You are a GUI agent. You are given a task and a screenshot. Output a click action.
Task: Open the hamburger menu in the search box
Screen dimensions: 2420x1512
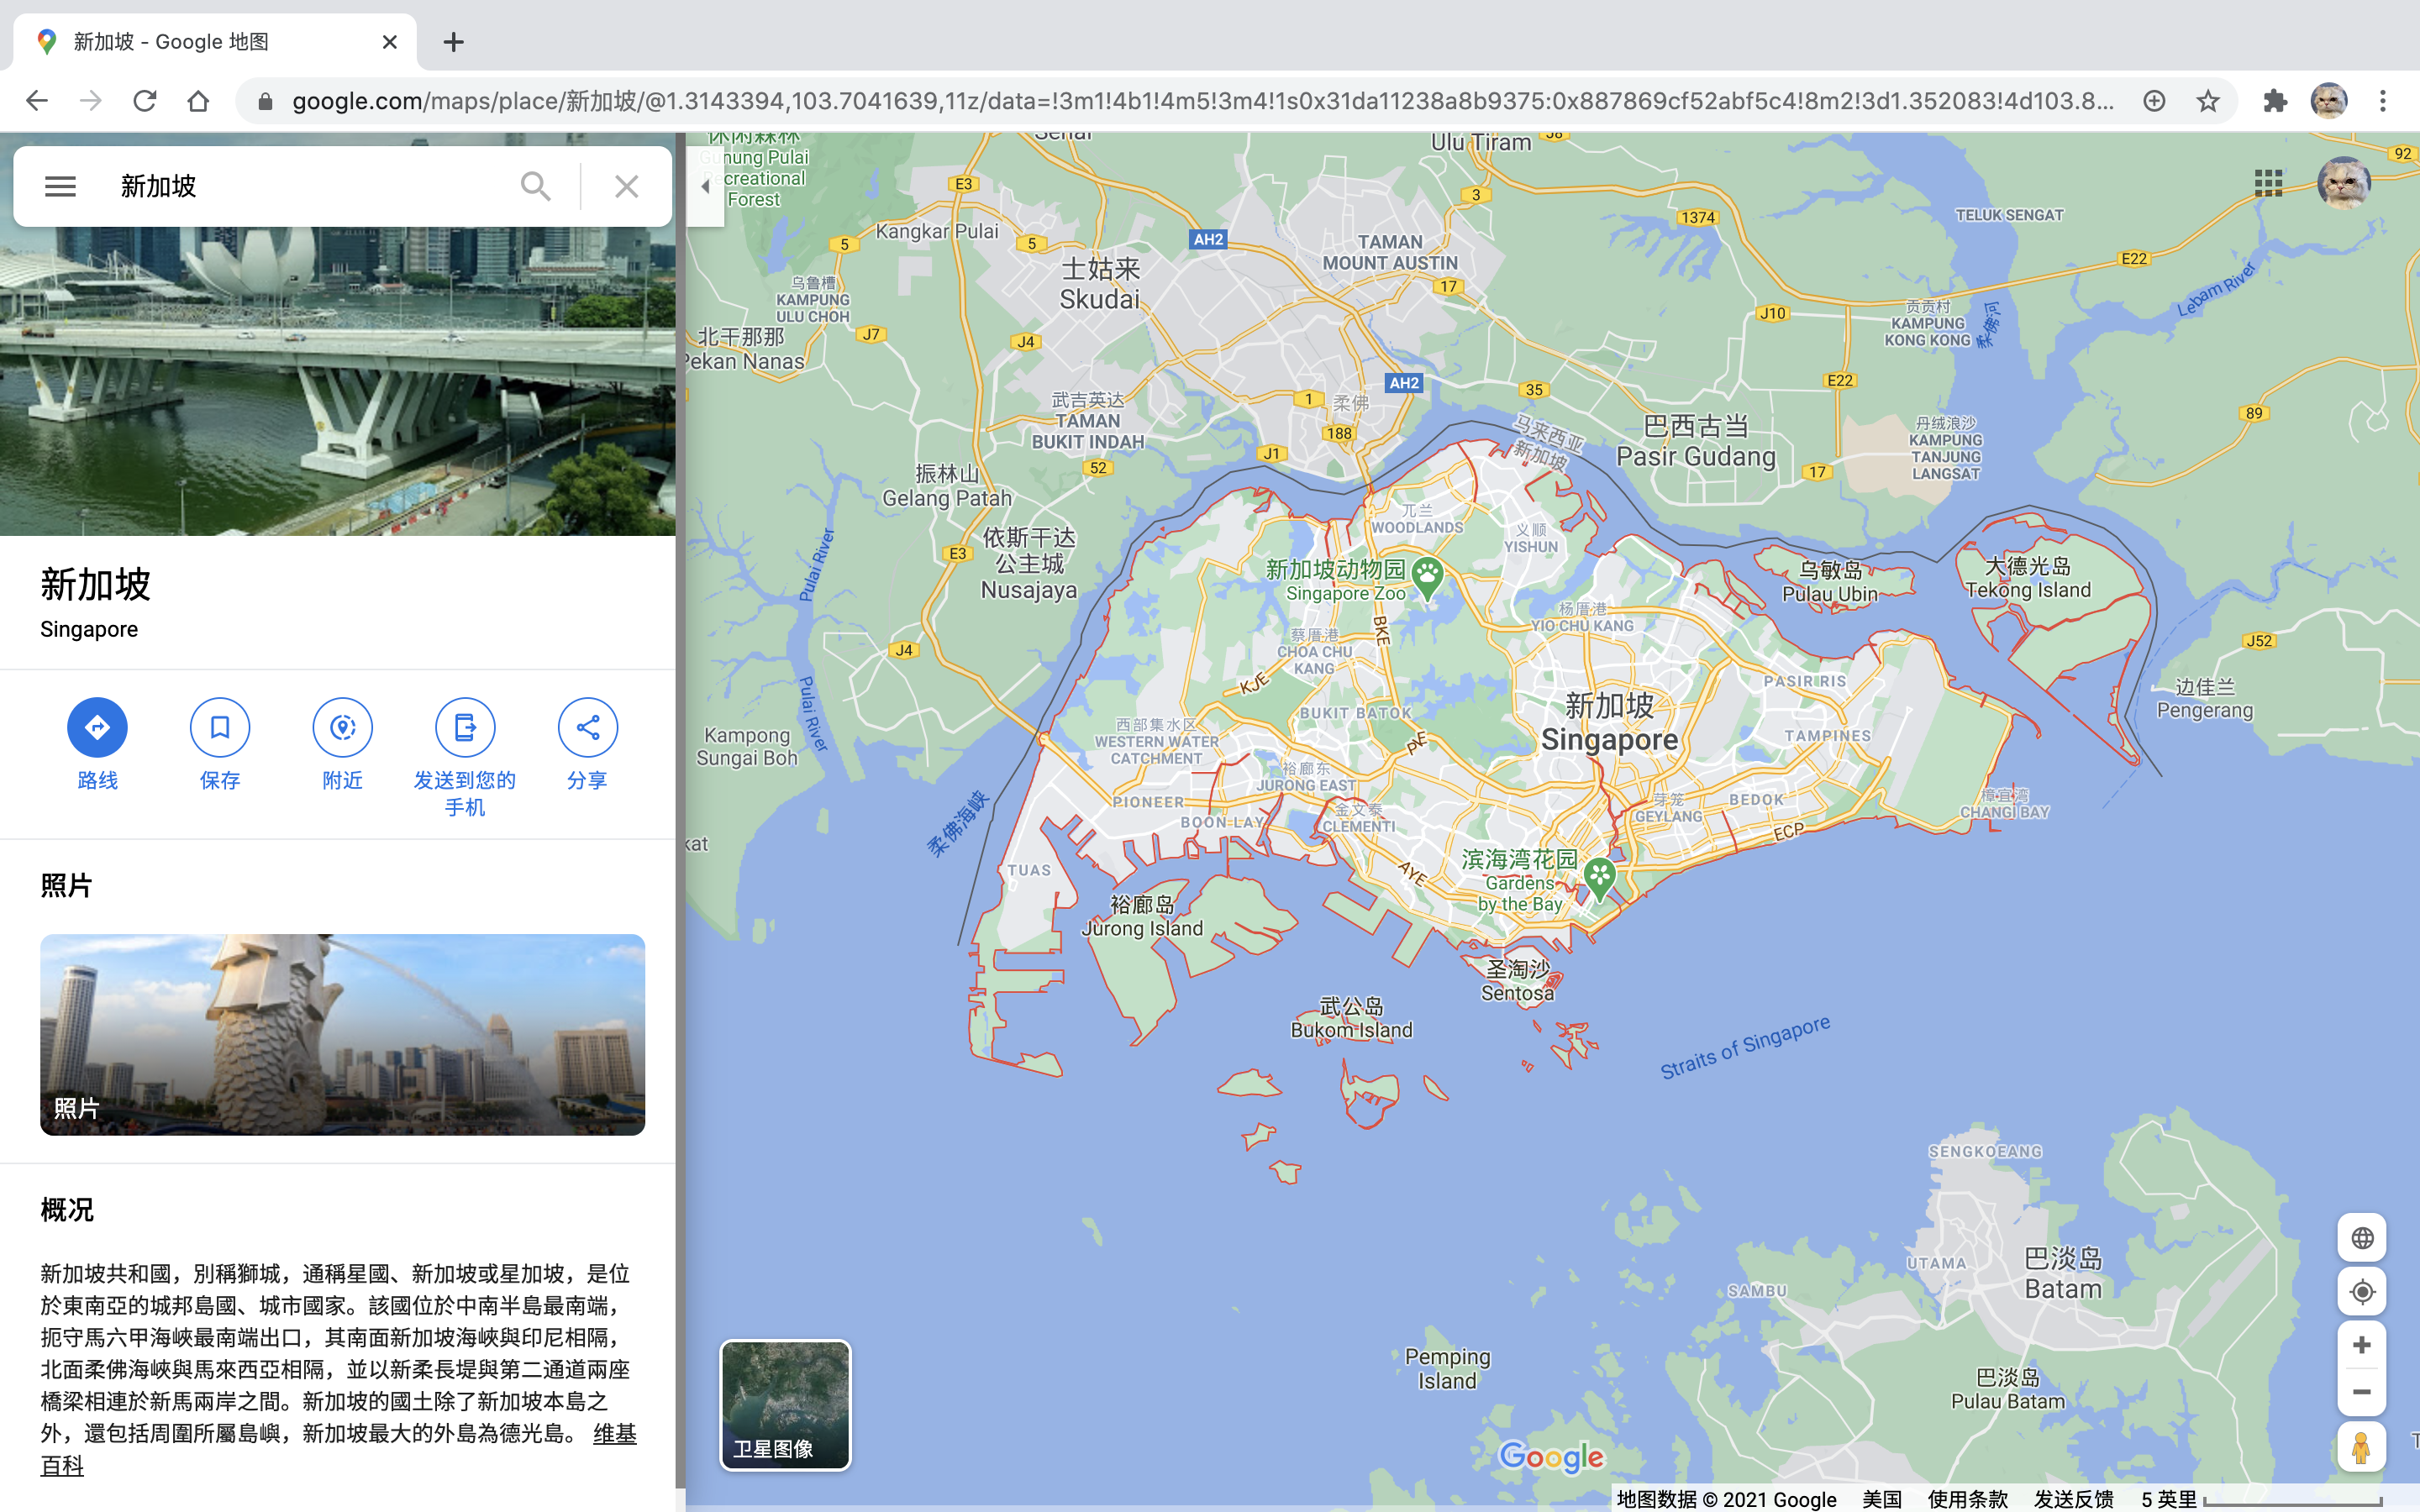point(60,187)
